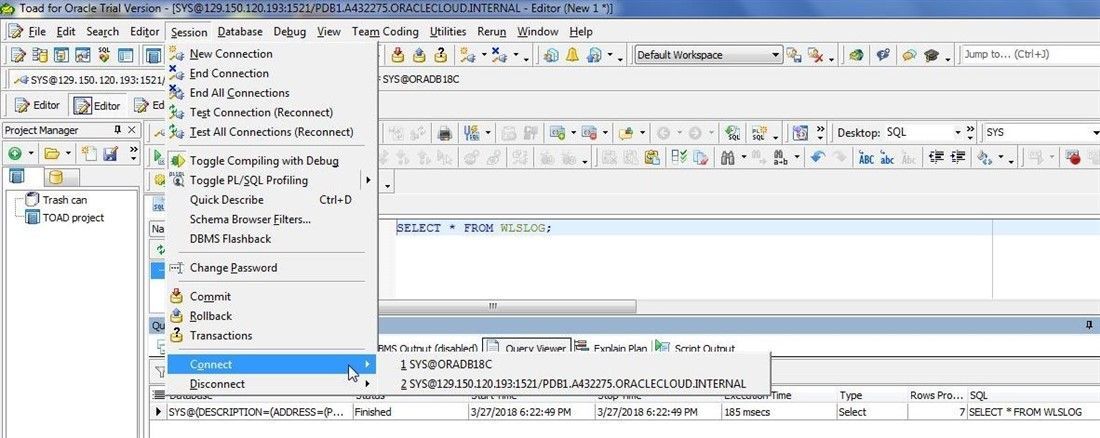Click the blue Undo arrow icon
The width and height of the screenshot is (1100, 438).
click(817, 158)
